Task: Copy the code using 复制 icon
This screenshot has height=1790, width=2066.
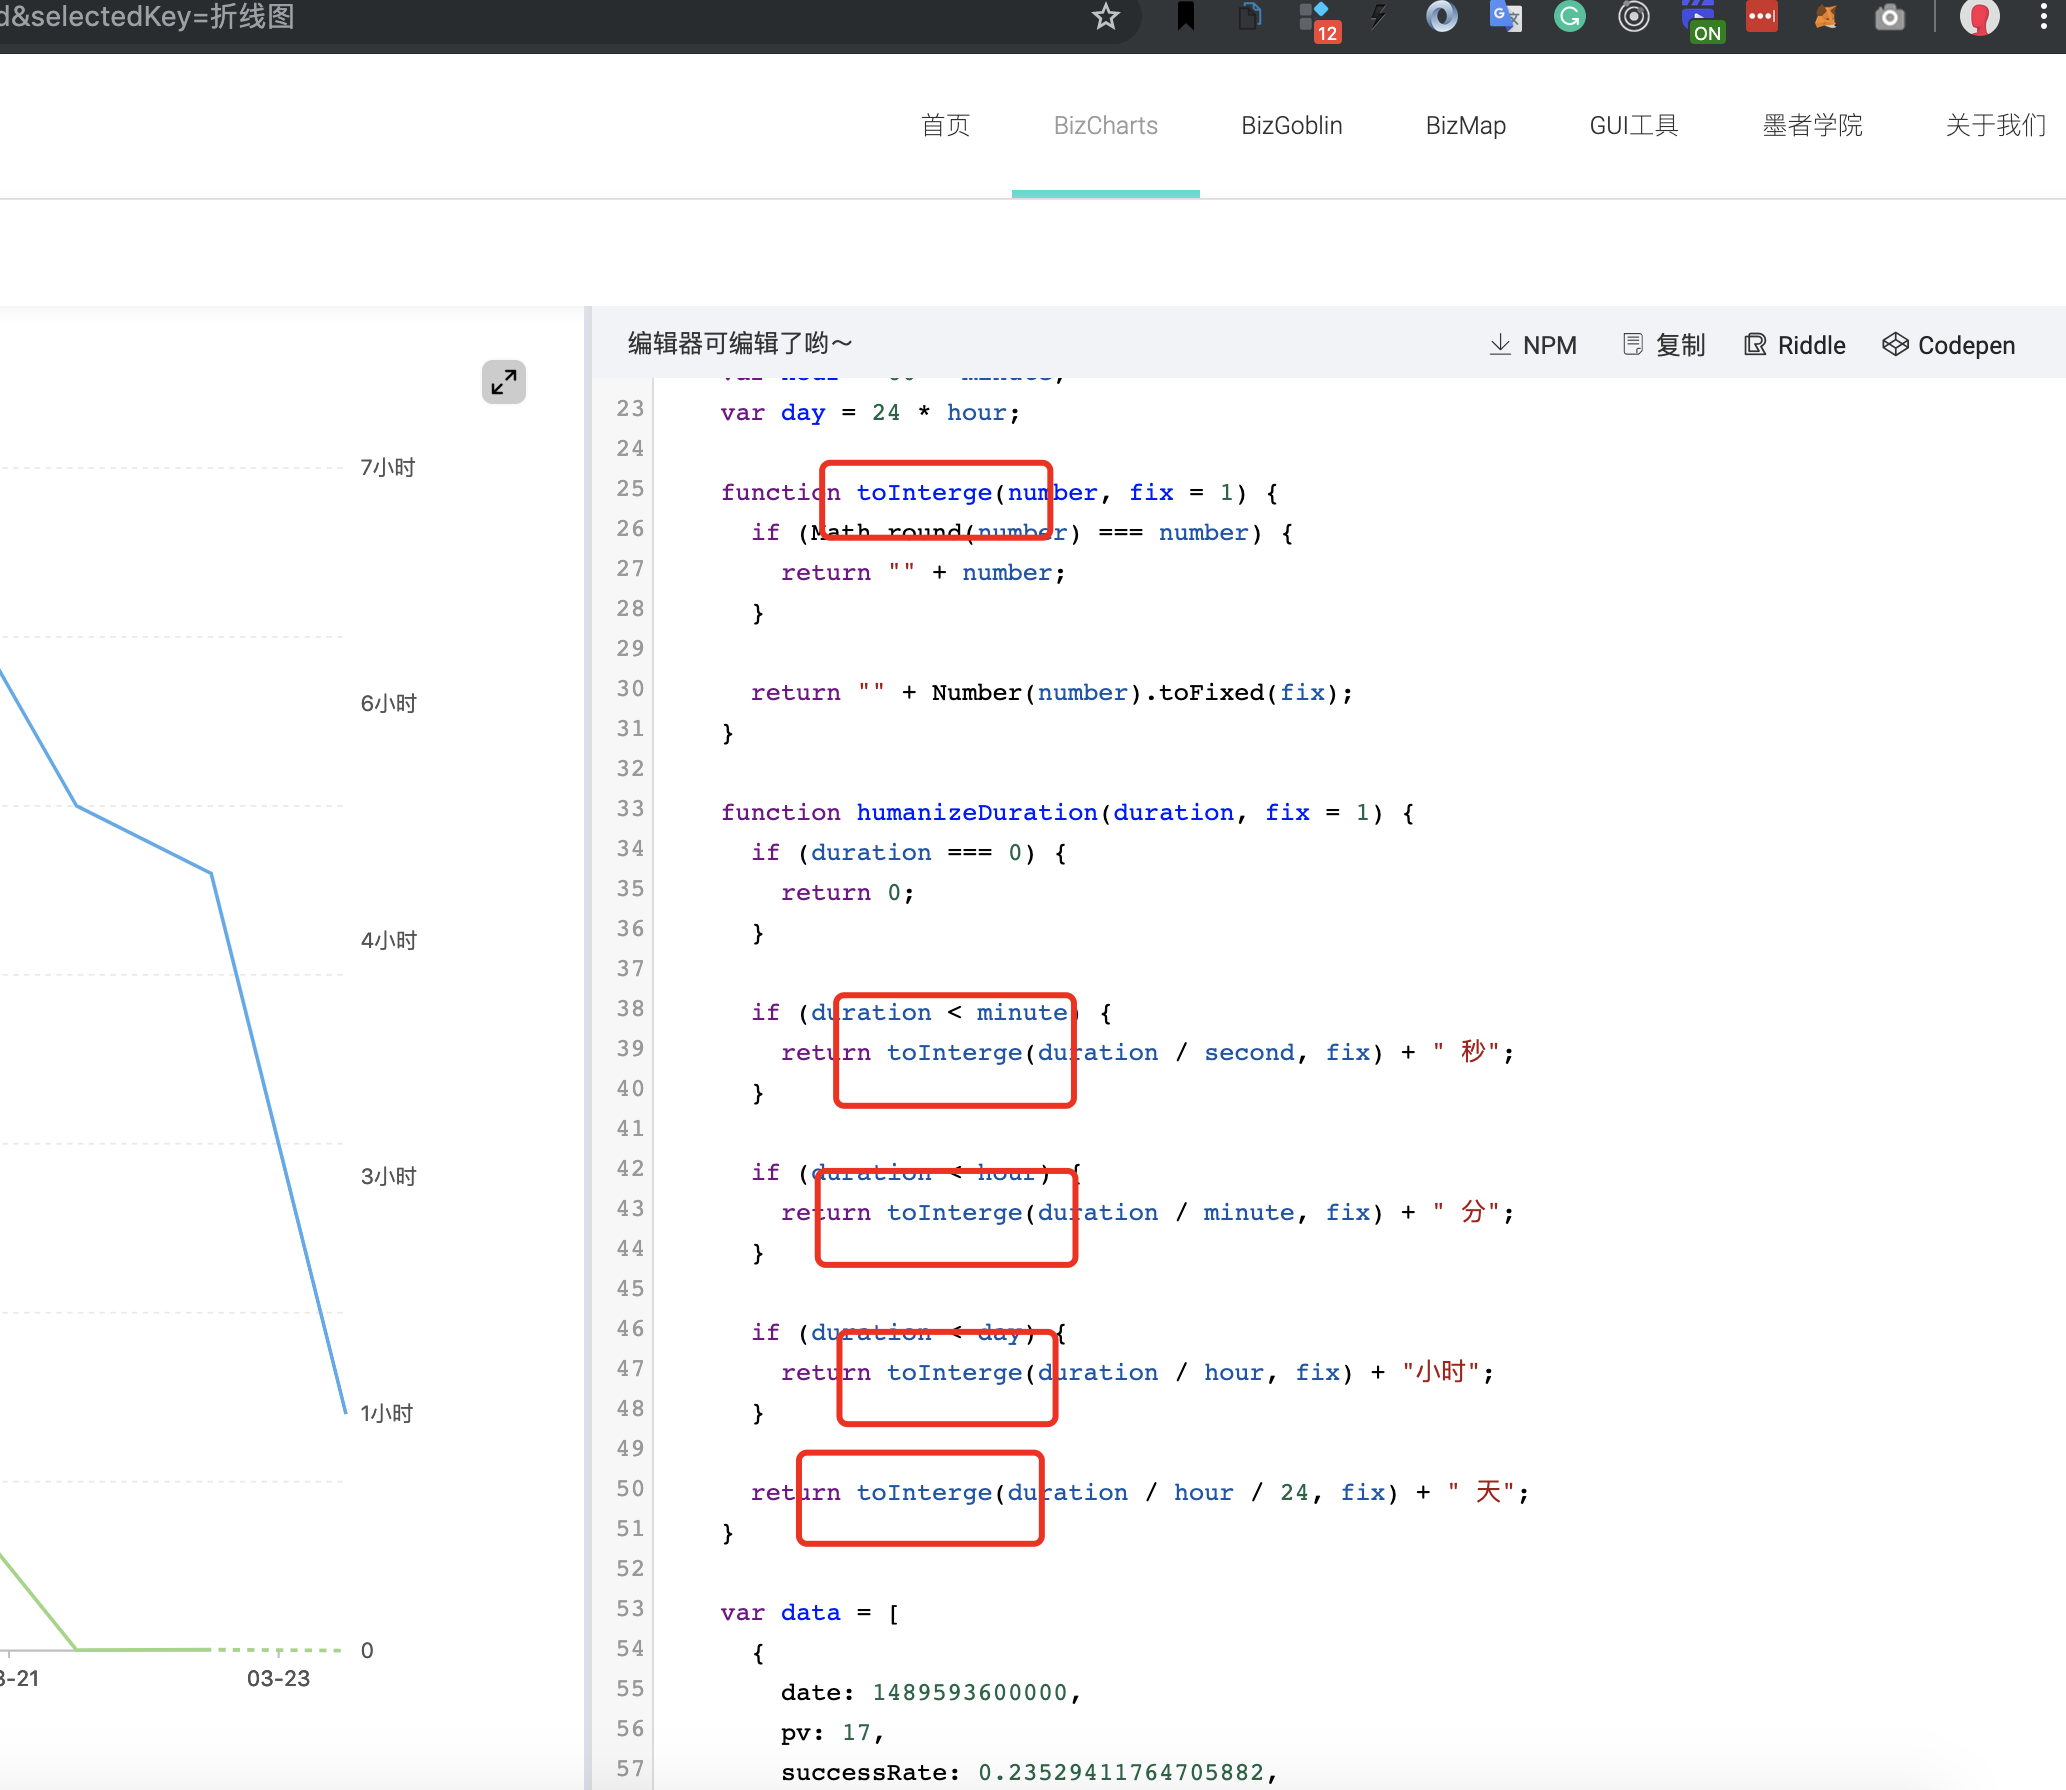Action: point(1662,344)
